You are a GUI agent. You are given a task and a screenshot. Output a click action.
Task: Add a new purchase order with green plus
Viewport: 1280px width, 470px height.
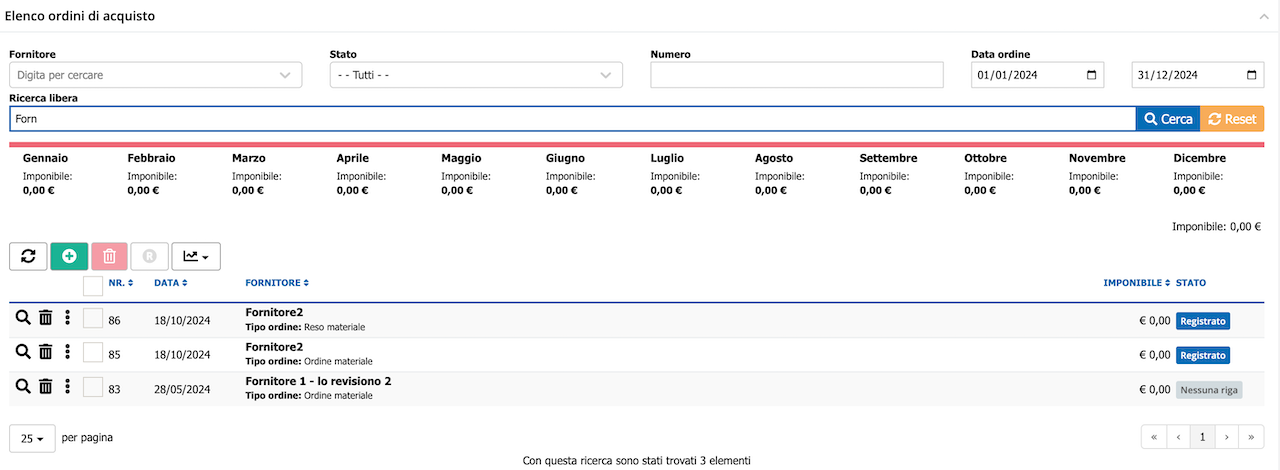click(x=69, y=256)
